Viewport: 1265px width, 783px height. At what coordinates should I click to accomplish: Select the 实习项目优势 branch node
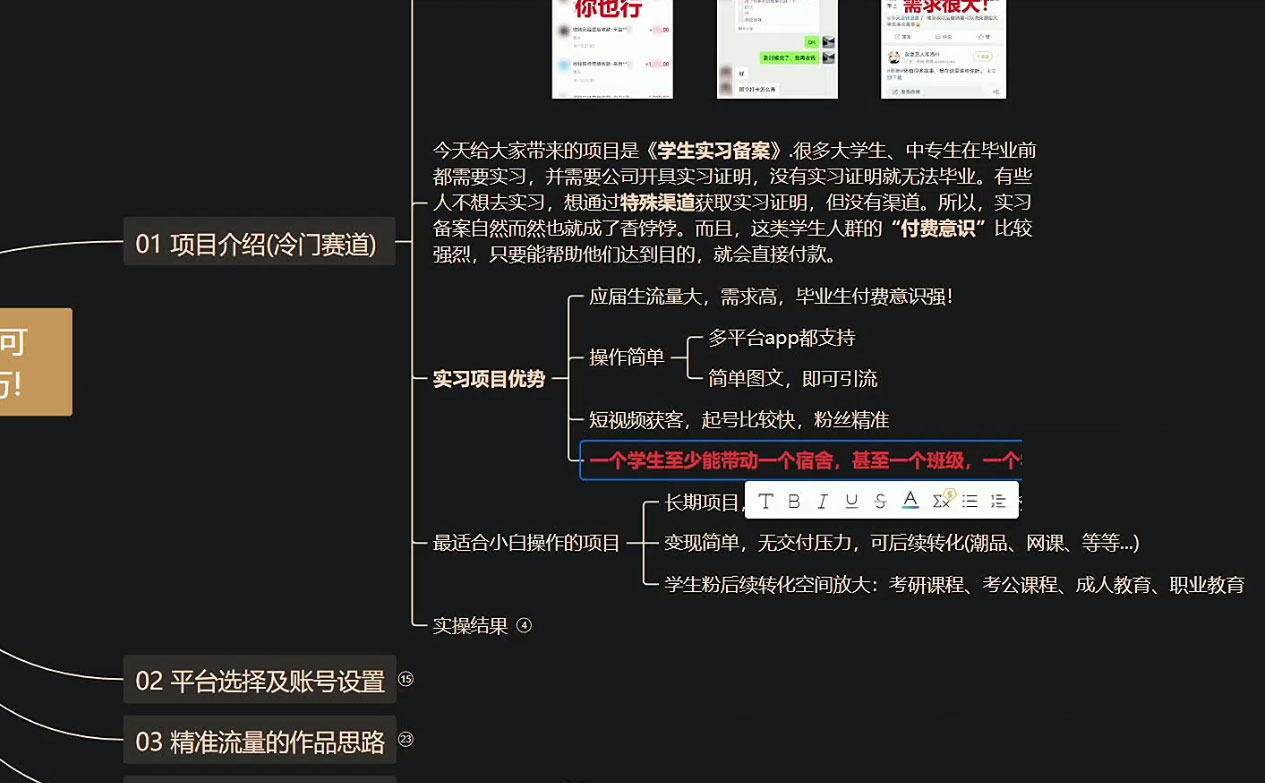click(491, 379)
